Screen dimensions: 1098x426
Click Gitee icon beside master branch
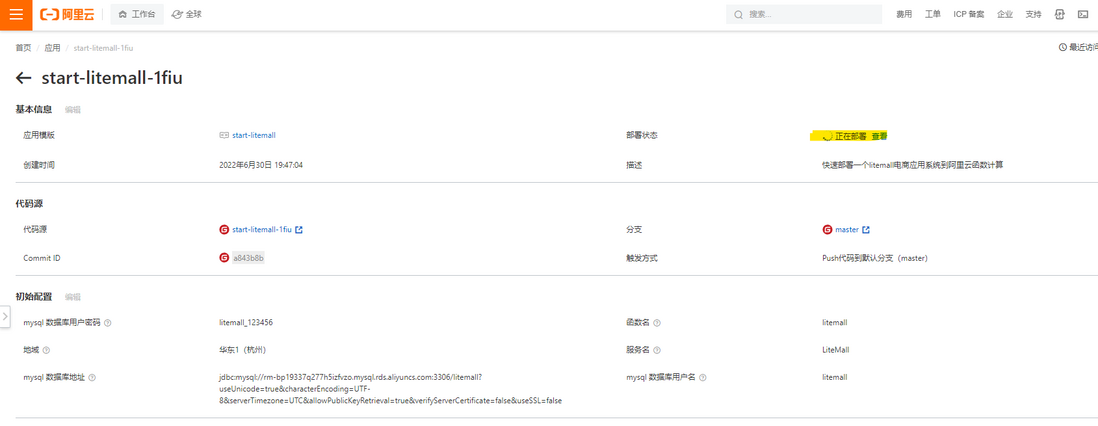(x=828, y=229)
